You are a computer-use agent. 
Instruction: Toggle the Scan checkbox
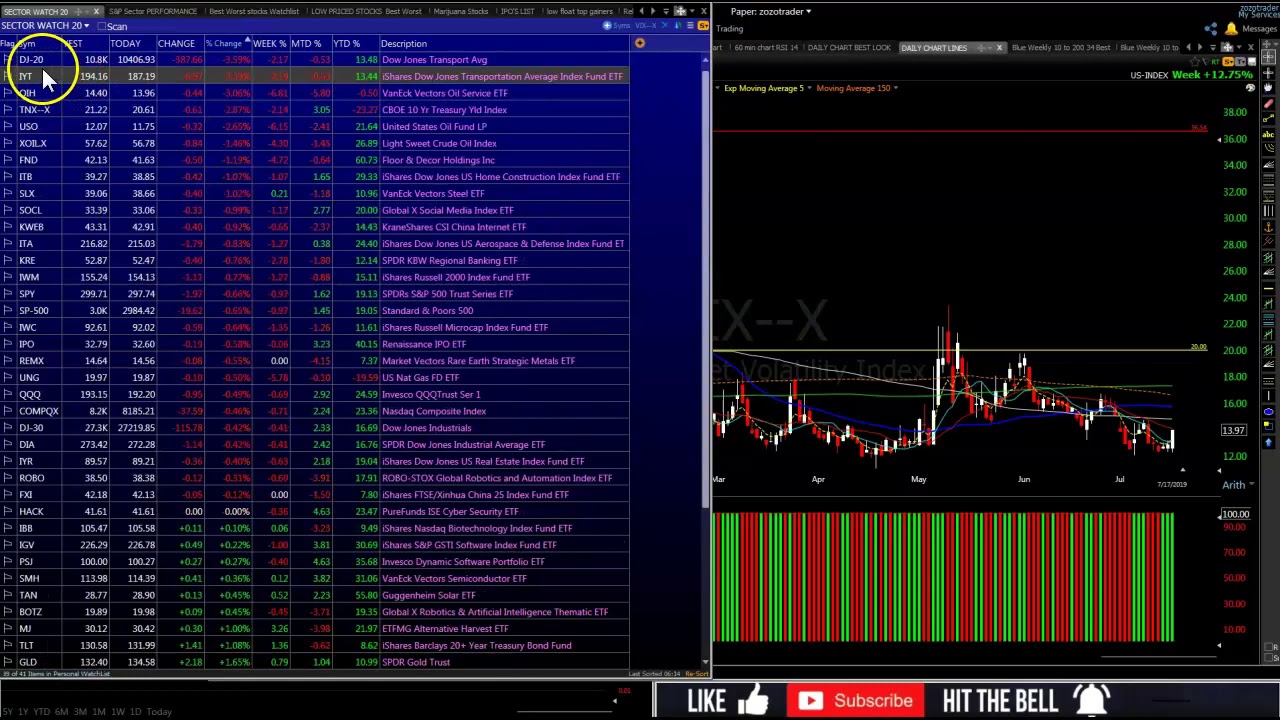point(101,26)
